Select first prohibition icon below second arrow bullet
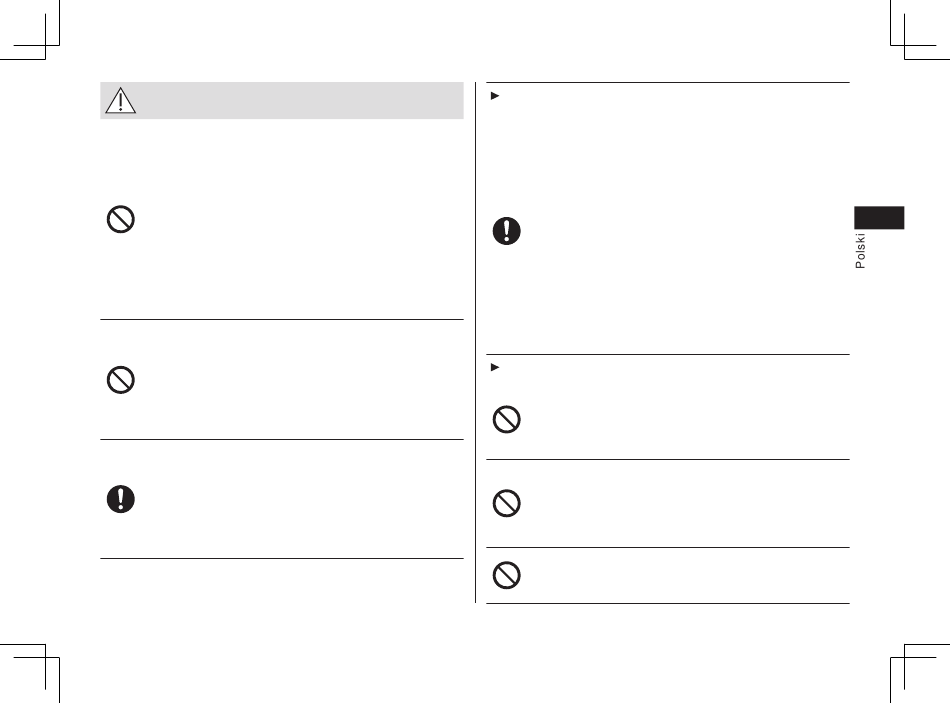The image size is (950, 703). [507, 419]
